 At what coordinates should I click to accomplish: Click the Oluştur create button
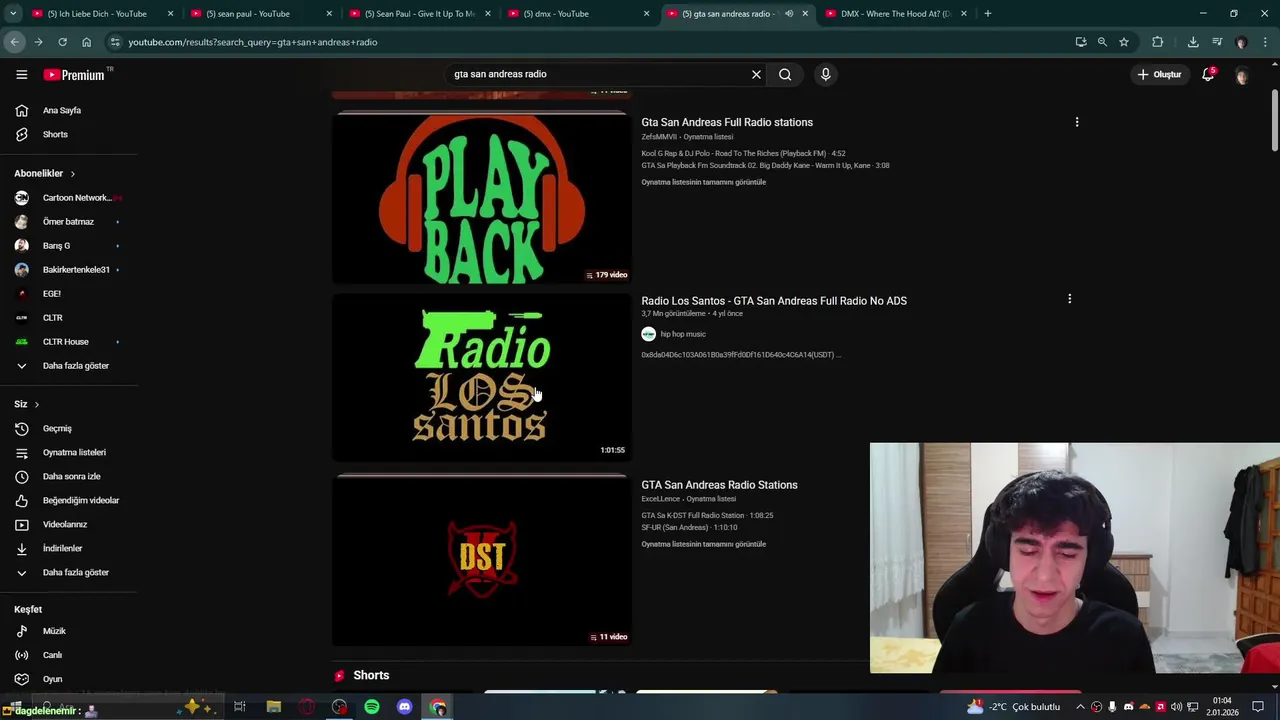(x=1159, y=74)
